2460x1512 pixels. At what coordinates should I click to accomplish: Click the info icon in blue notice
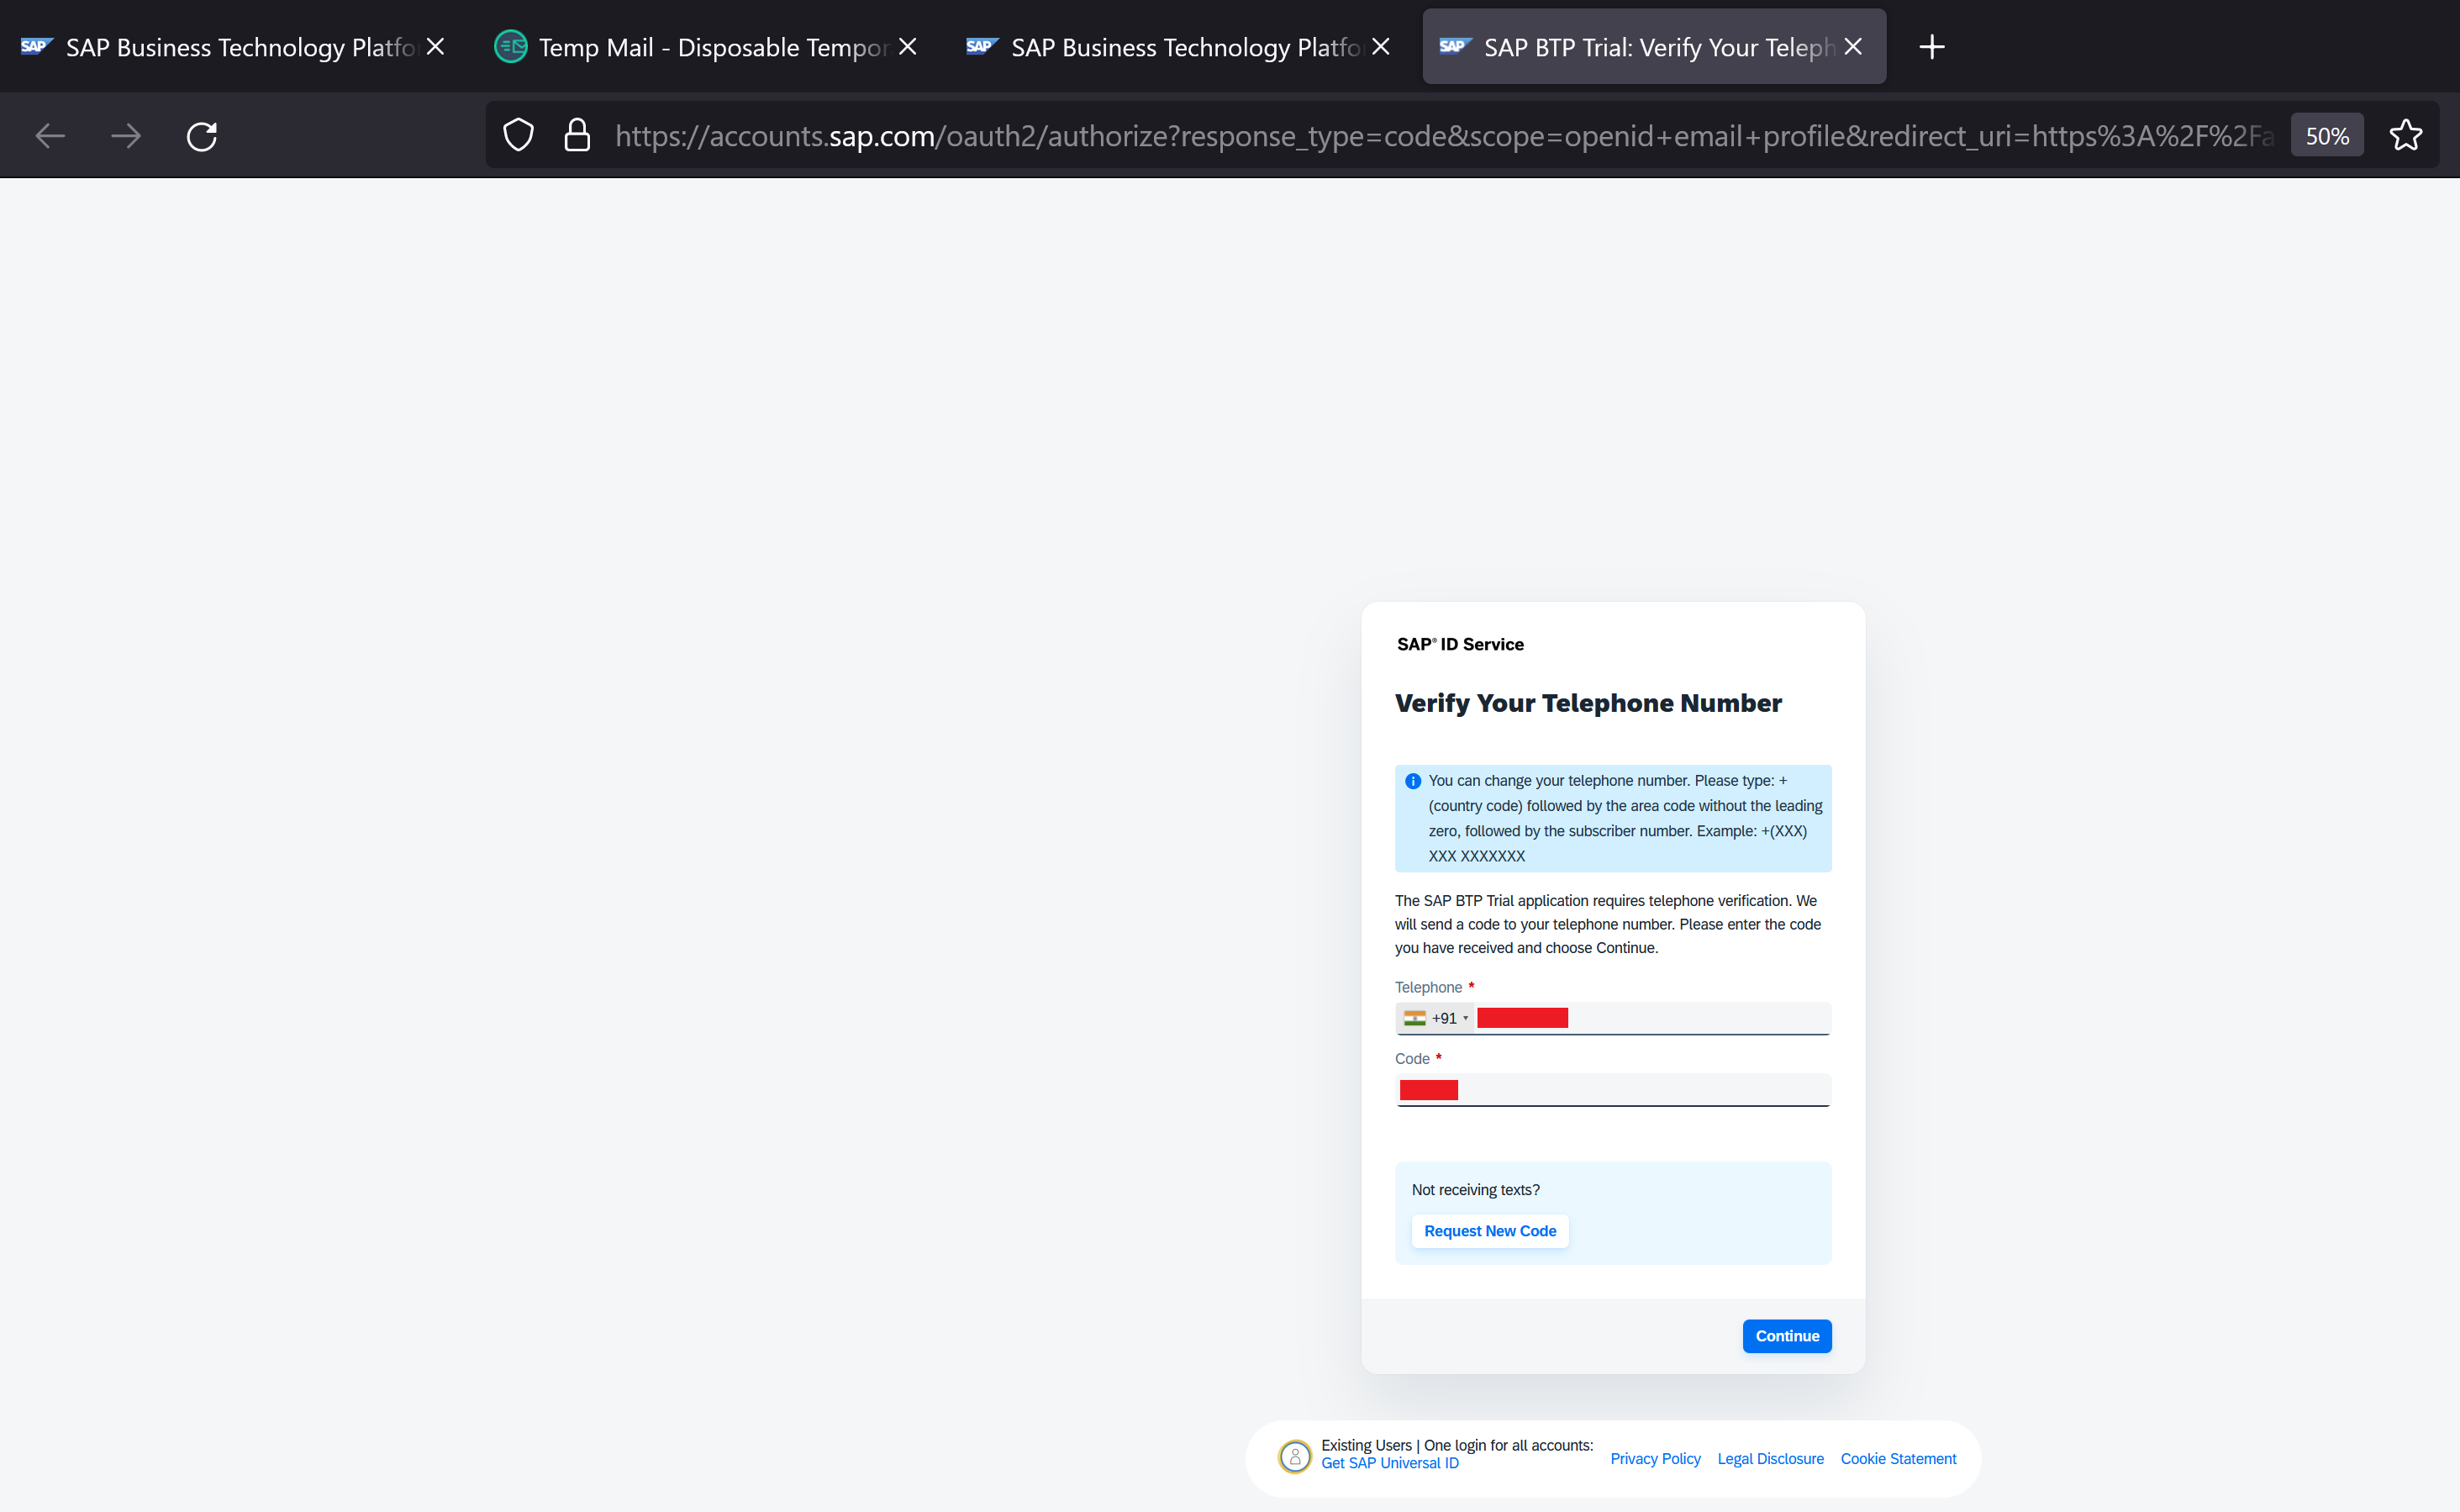tap(1412, 781)
